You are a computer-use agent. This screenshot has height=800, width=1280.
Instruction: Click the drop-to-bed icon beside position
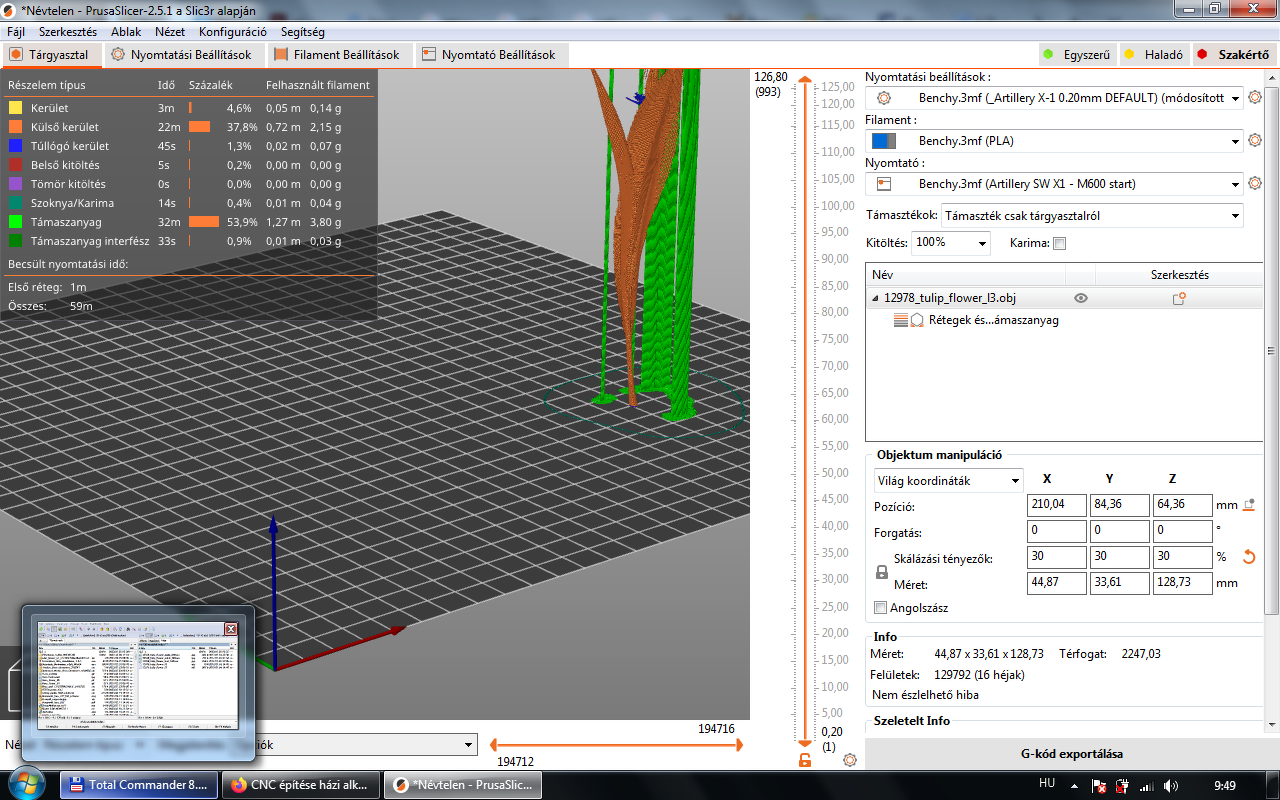pyautogui.click(x=1248, y=505)
